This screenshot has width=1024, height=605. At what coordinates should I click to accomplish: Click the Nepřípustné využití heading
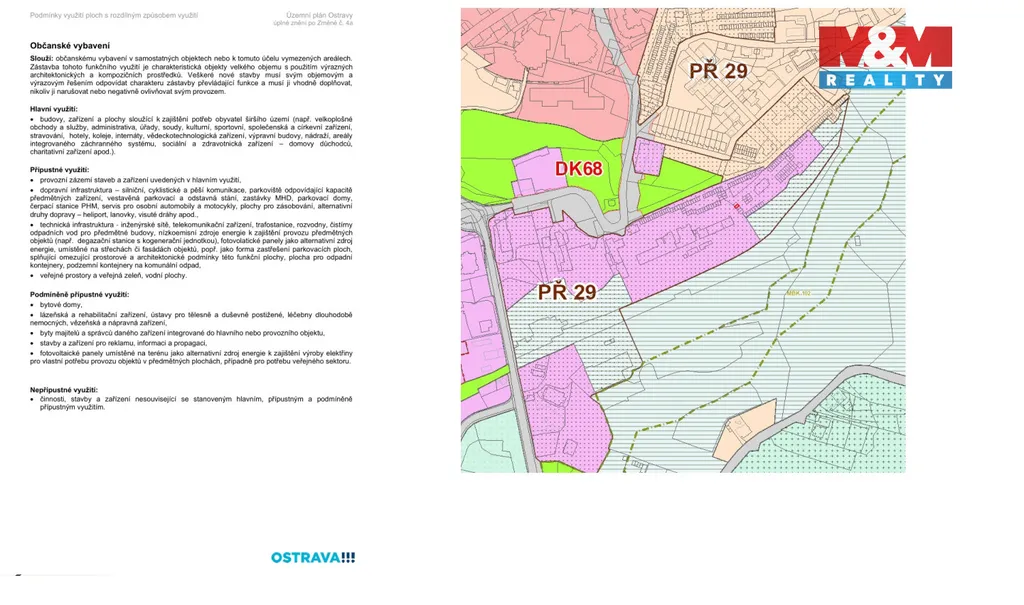[x=63, y=389]
